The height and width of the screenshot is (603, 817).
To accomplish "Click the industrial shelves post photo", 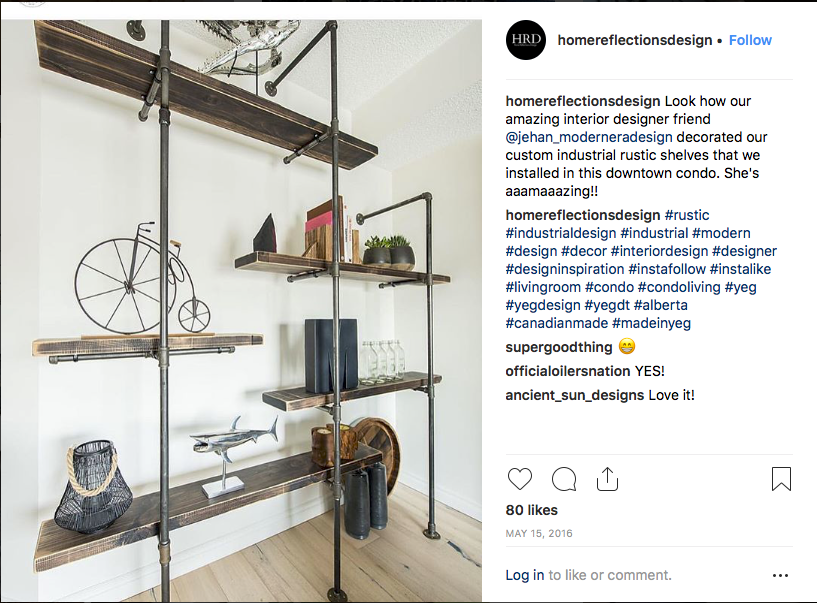I will [242, 311].
